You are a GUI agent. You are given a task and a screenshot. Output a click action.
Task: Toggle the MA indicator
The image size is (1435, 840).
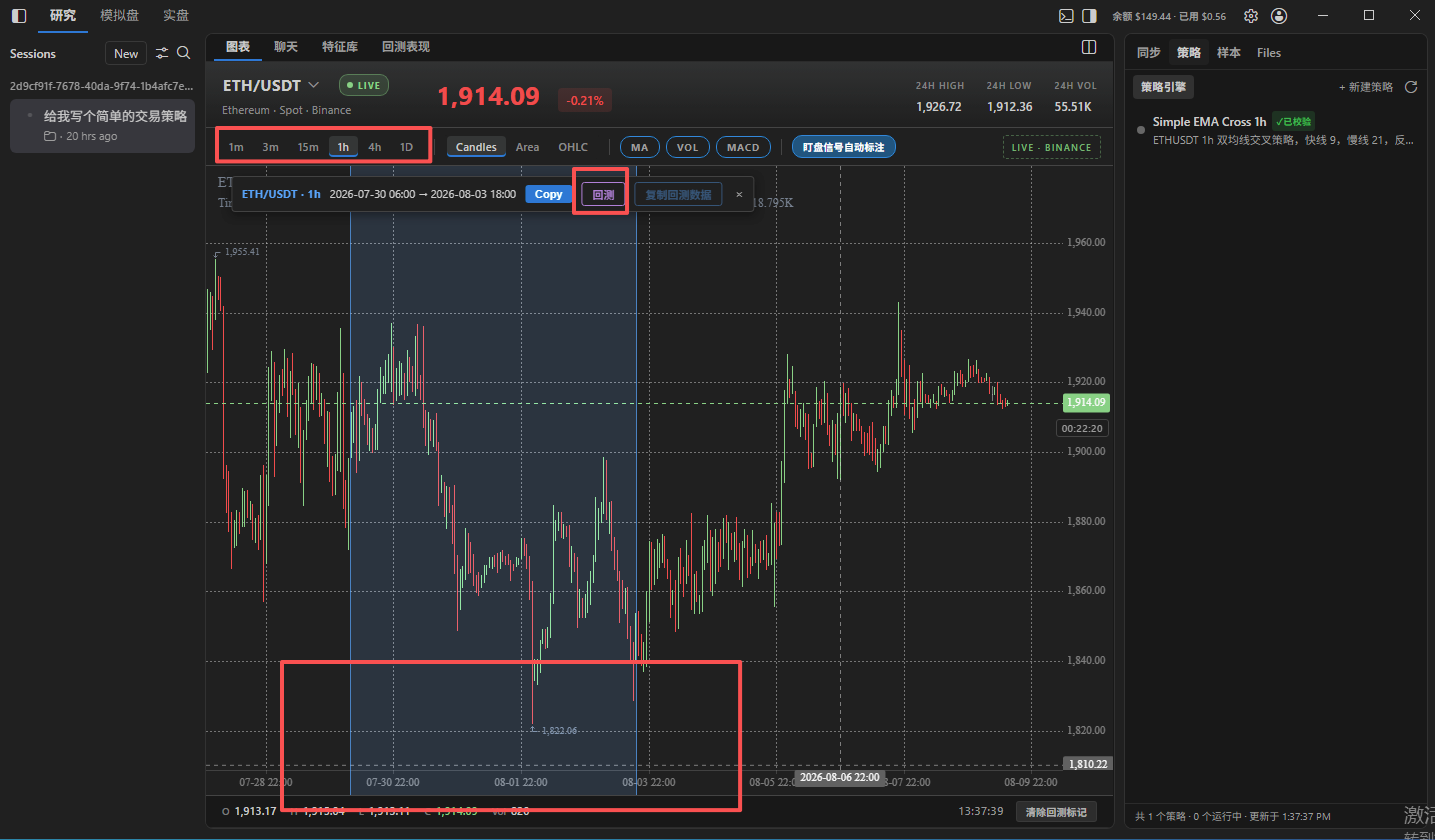(x=639, y=147)
